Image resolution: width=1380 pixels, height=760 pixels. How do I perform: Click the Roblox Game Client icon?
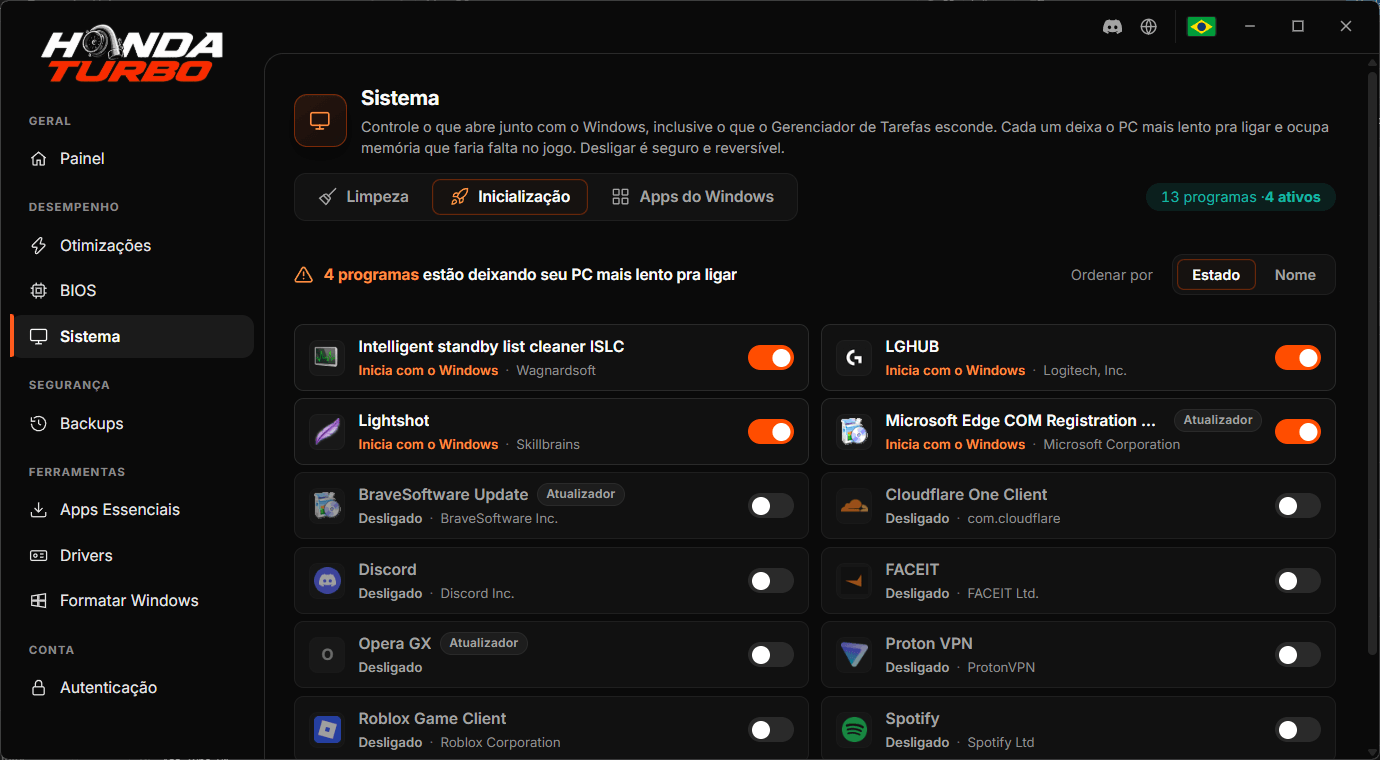tap(327, 729)
